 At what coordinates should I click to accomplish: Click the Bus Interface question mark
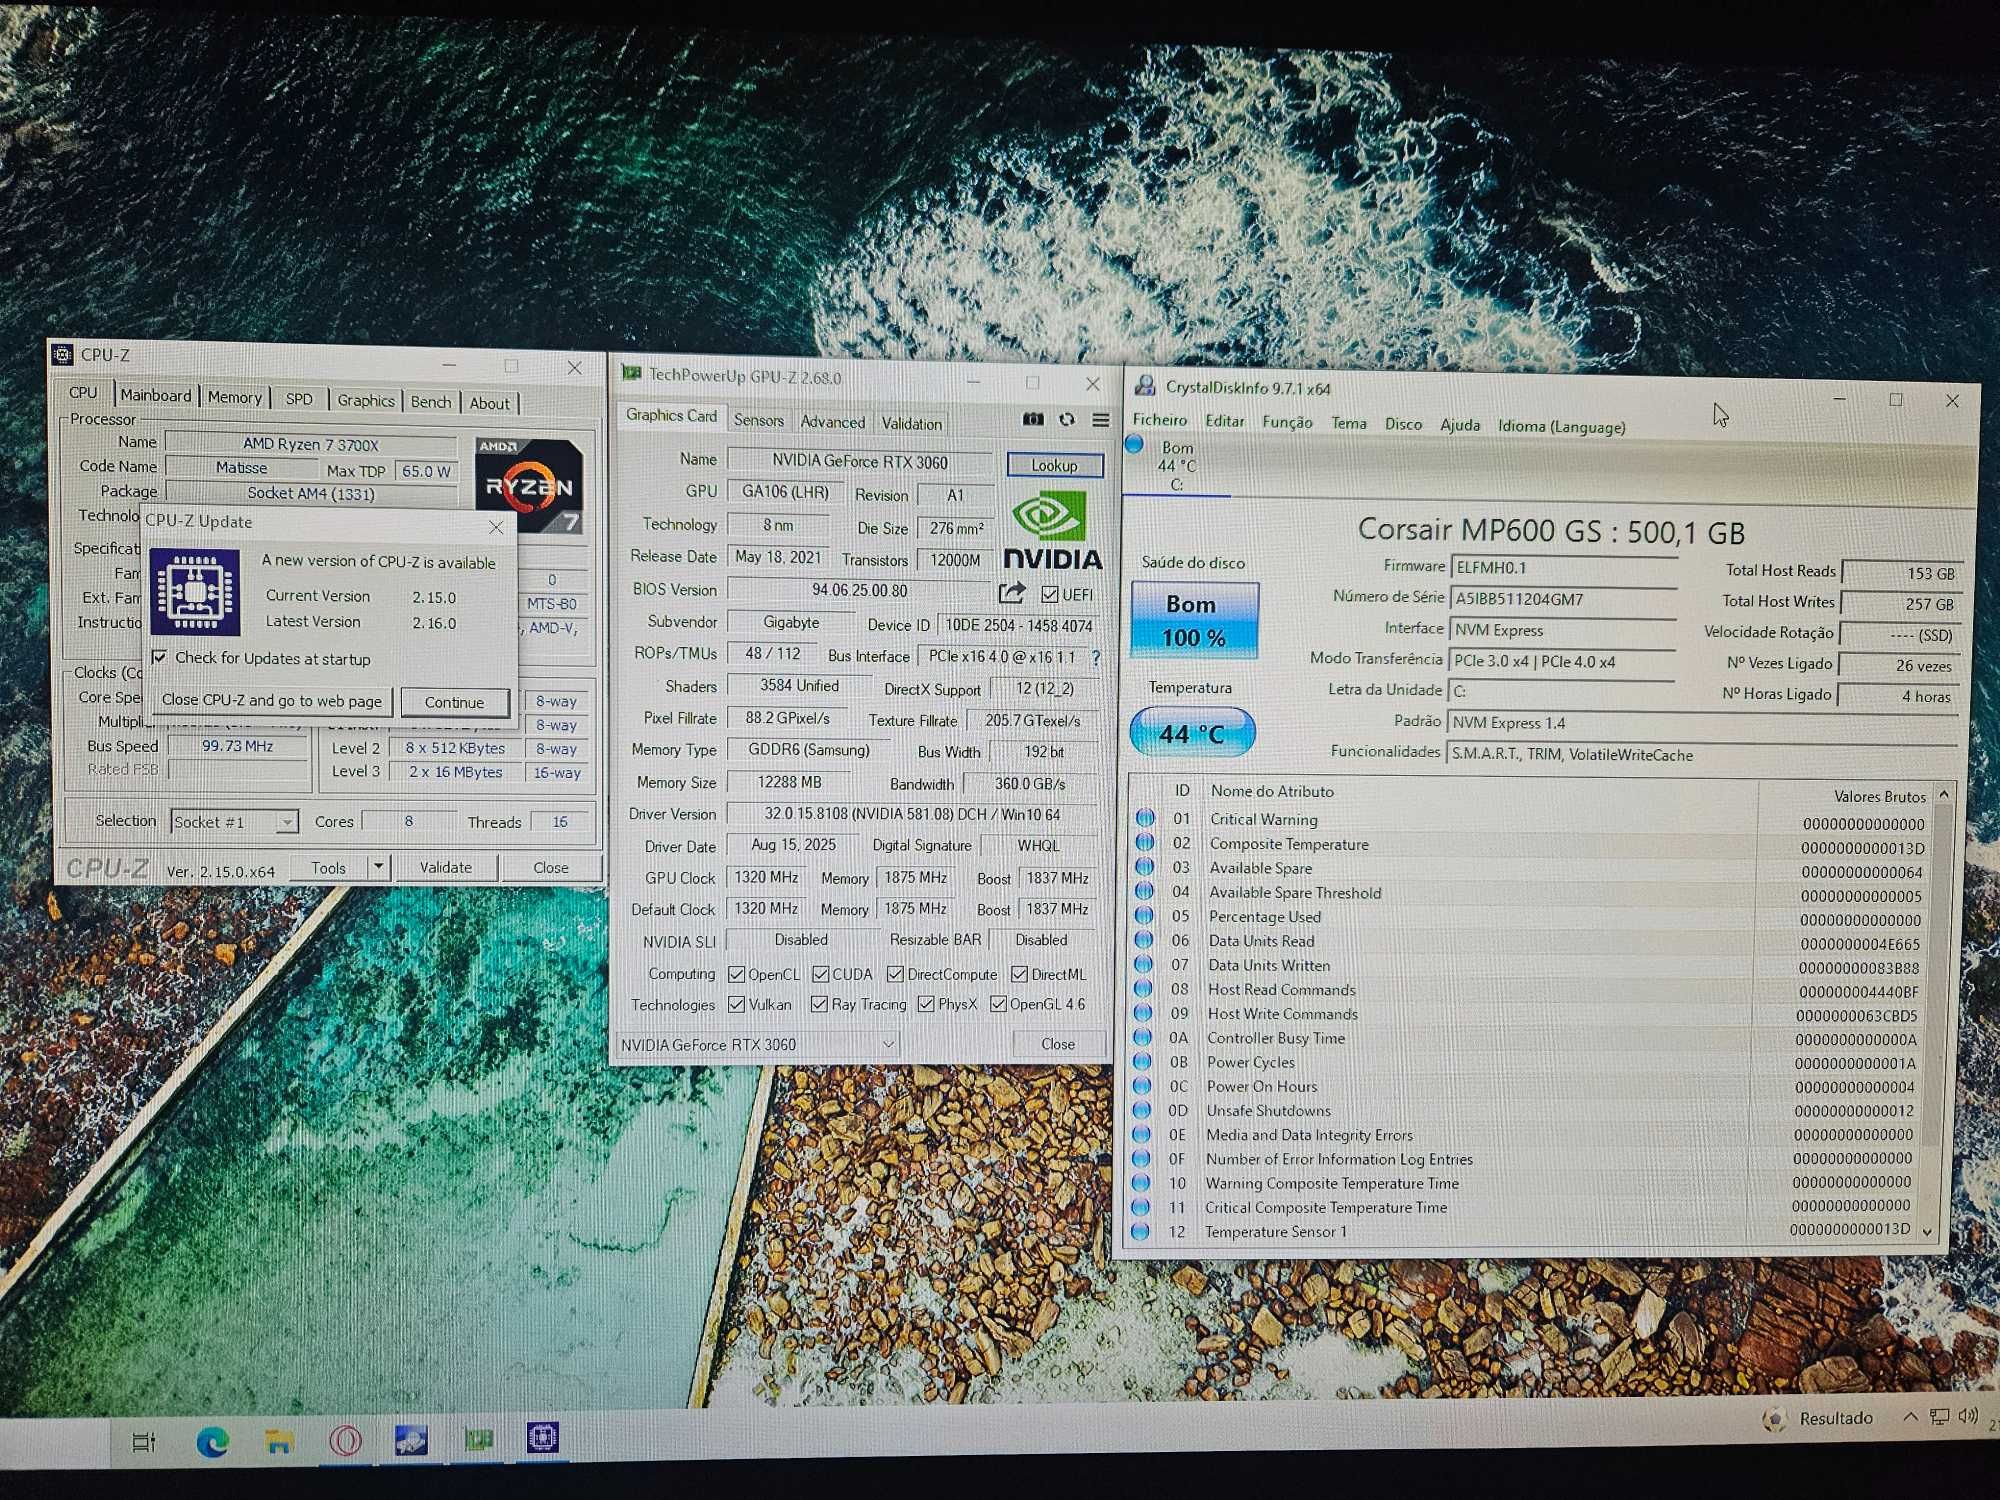pyautogui.click(x=1096, y=658)
